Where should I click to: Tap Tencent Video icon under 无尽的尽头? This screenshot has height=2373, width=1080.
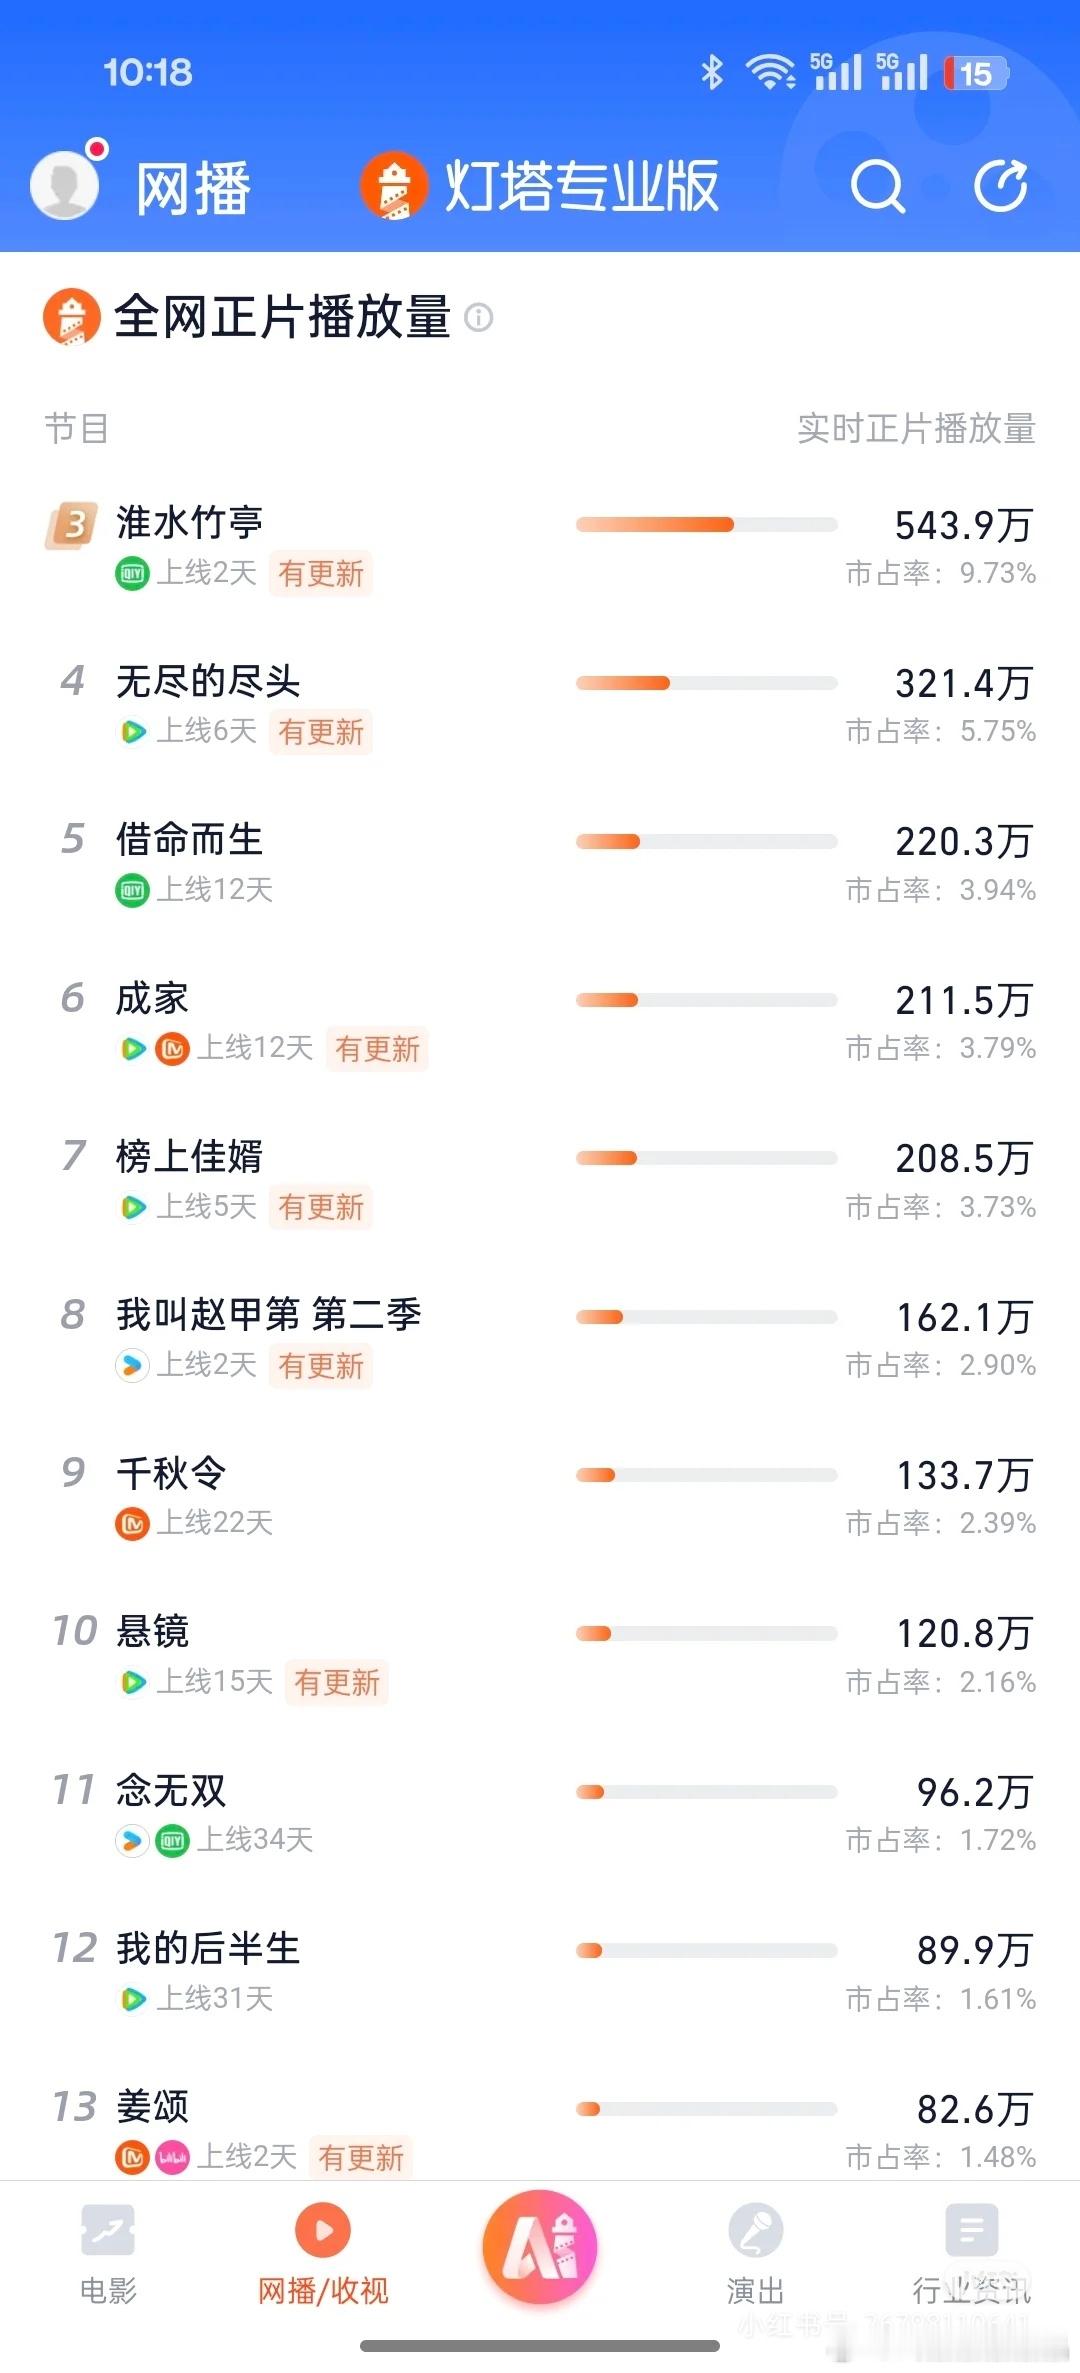(132, 732)
